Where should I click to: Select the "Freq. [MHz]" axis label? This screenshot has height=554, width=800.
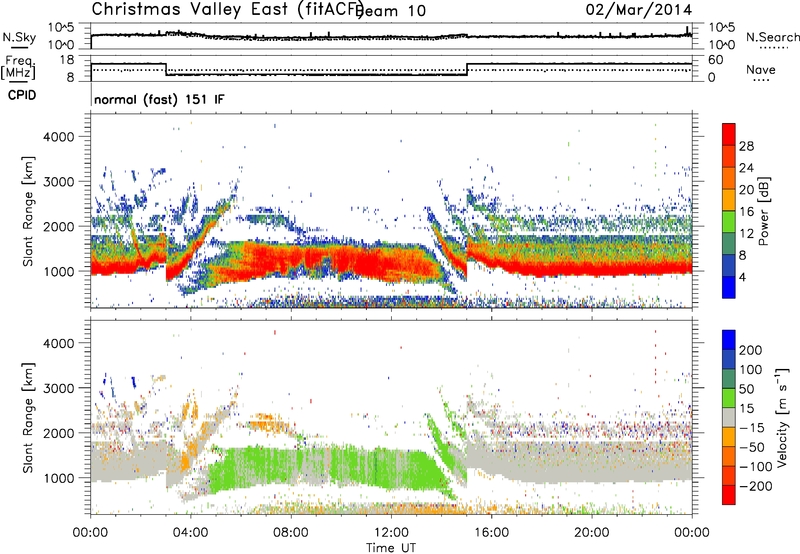18,68
